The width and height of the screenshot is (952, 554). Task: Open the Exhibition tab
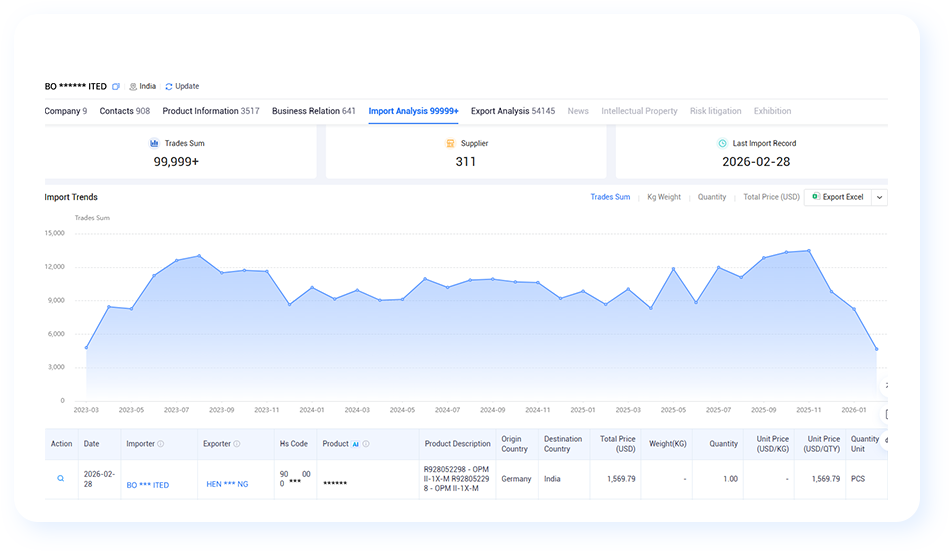click(x=772, y=111)
